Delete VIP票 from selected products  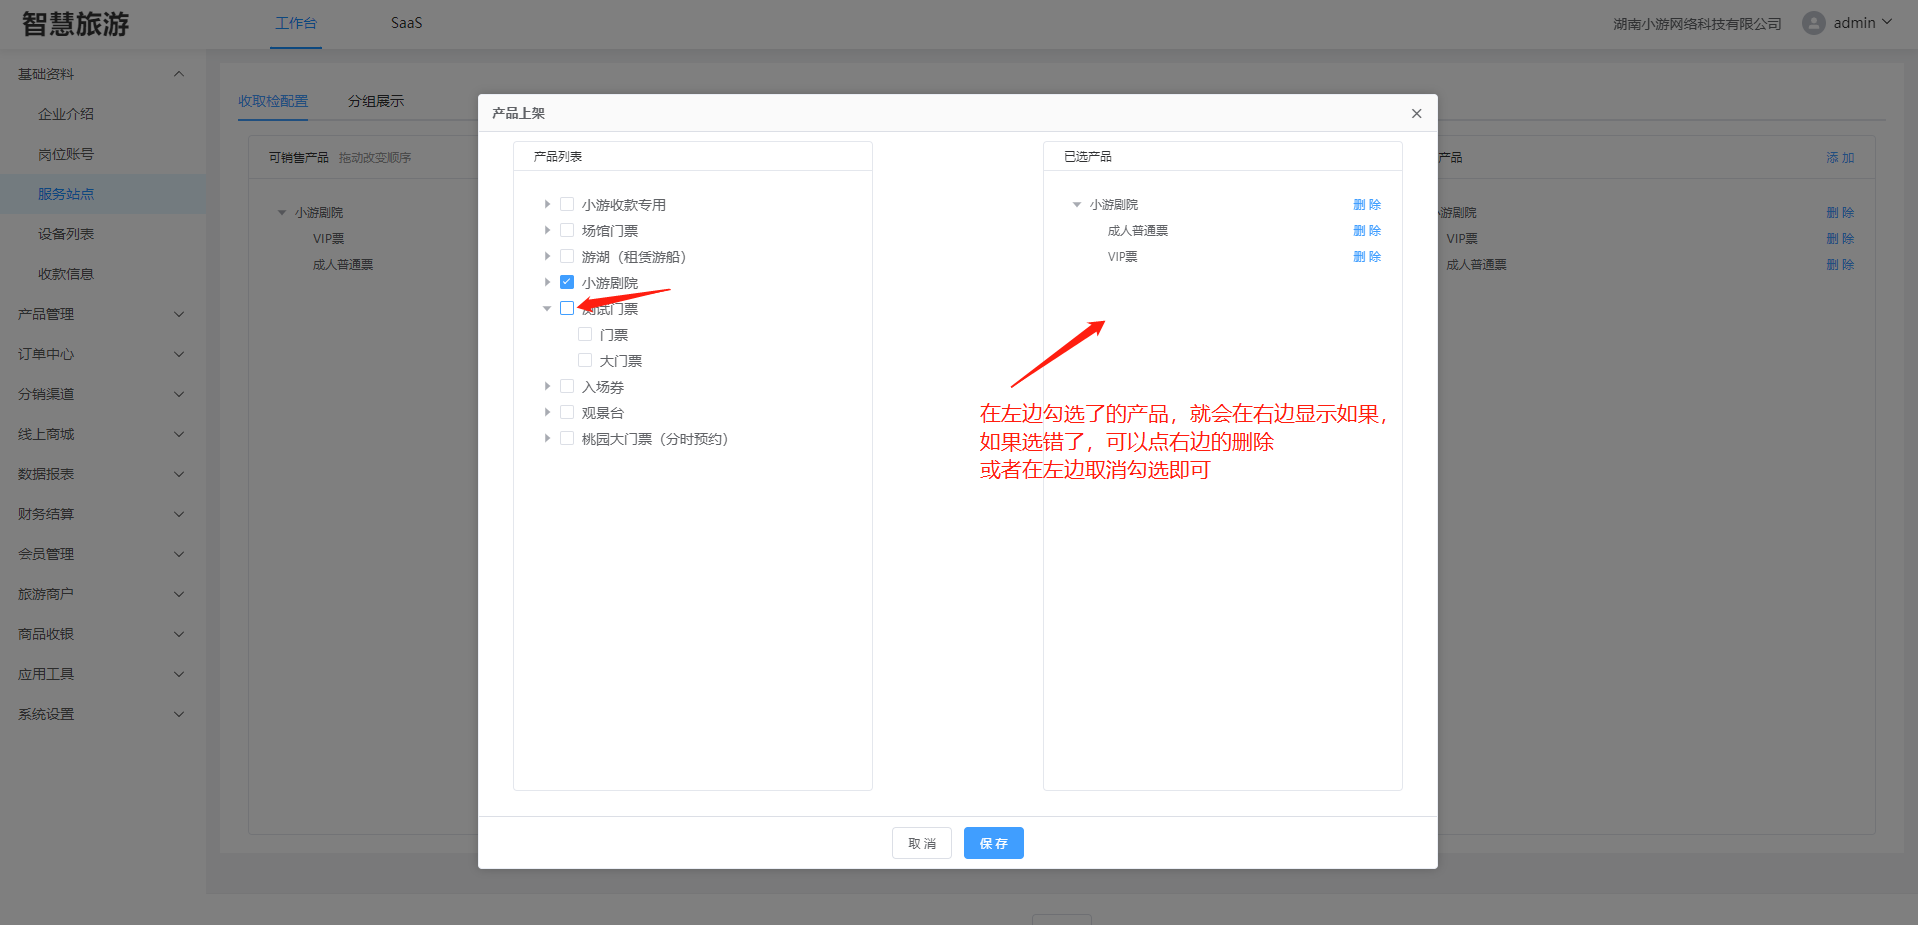coord(1366,256)
